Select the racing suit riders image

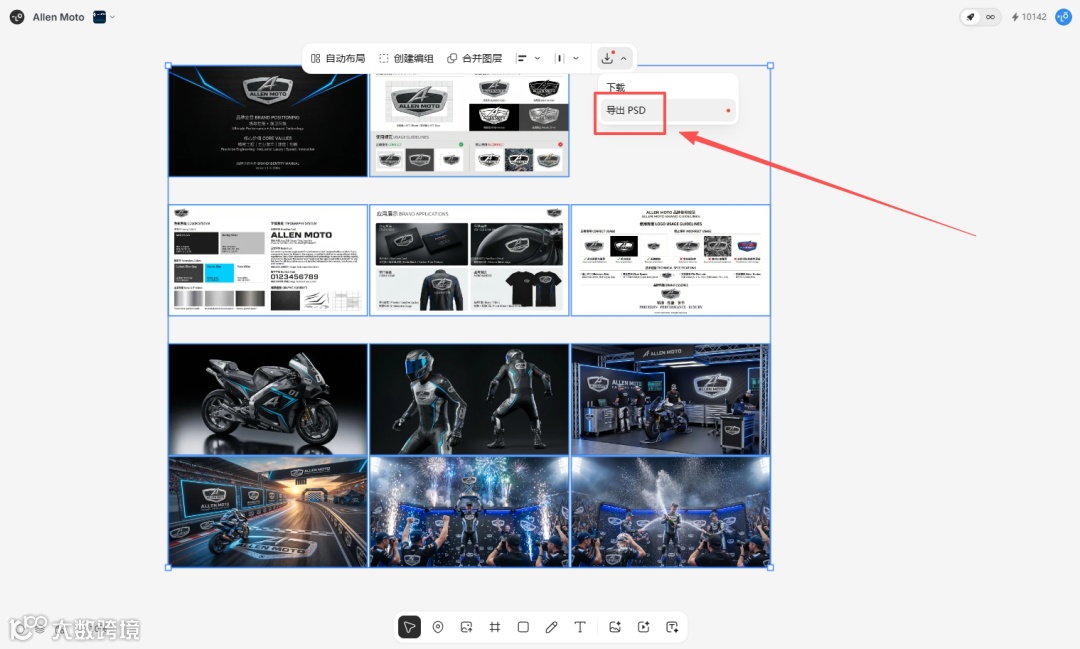point(469,400)
